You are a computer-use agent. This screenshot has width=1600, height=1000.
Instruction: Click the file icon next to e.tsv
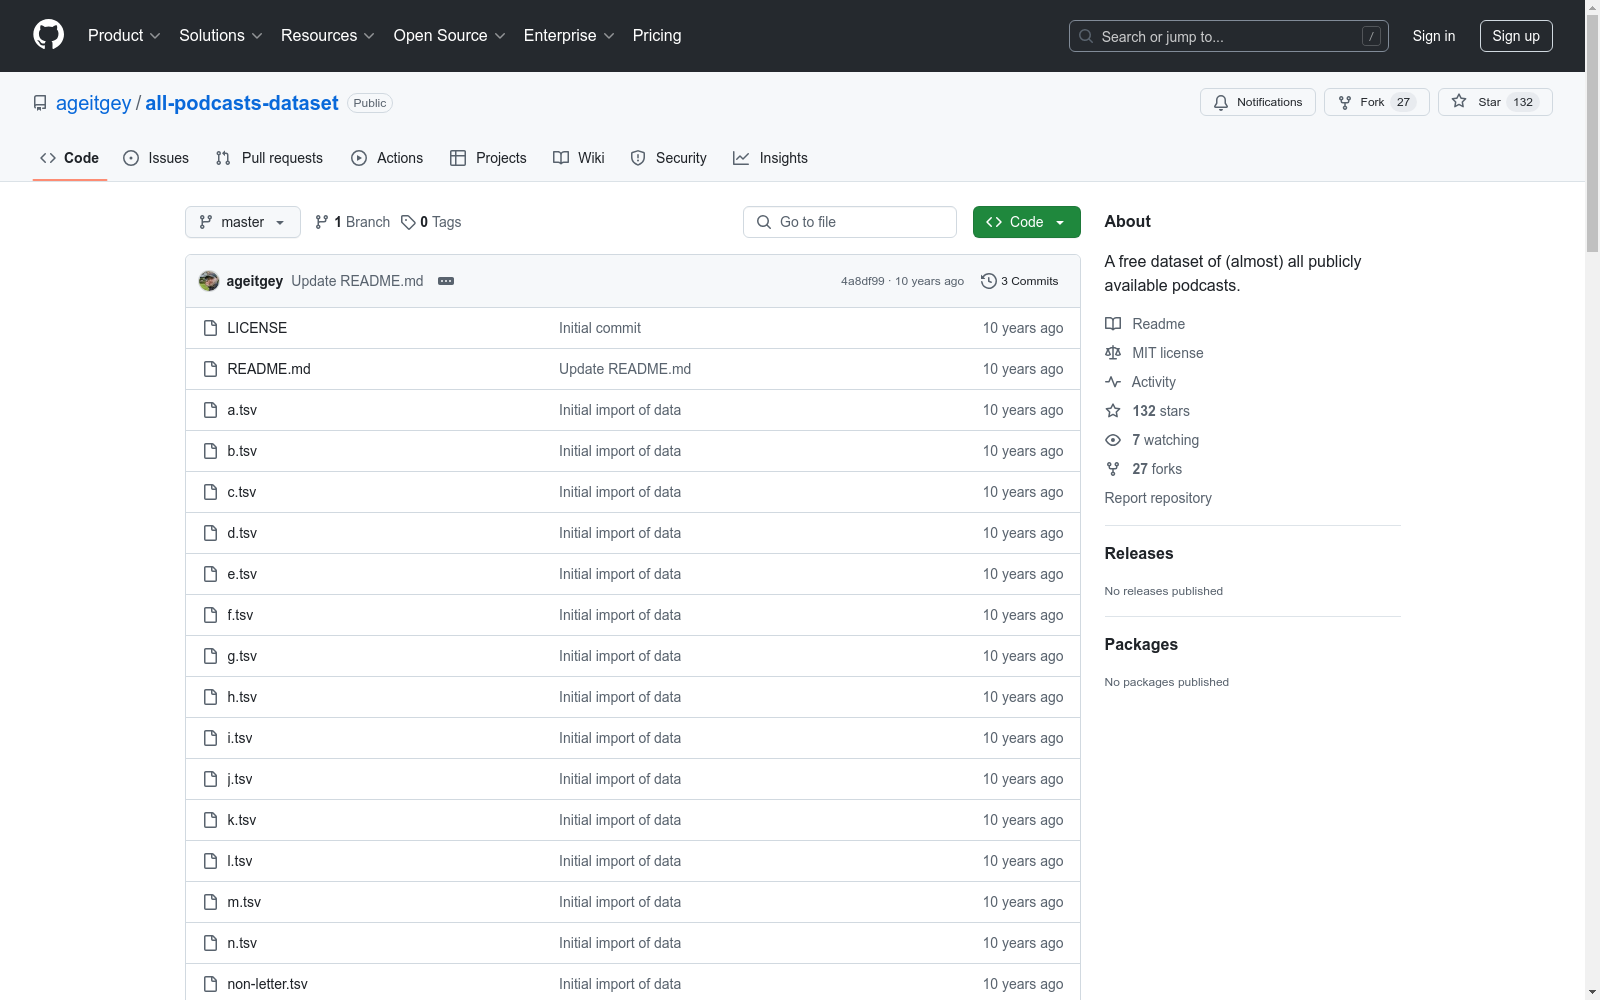210,574
